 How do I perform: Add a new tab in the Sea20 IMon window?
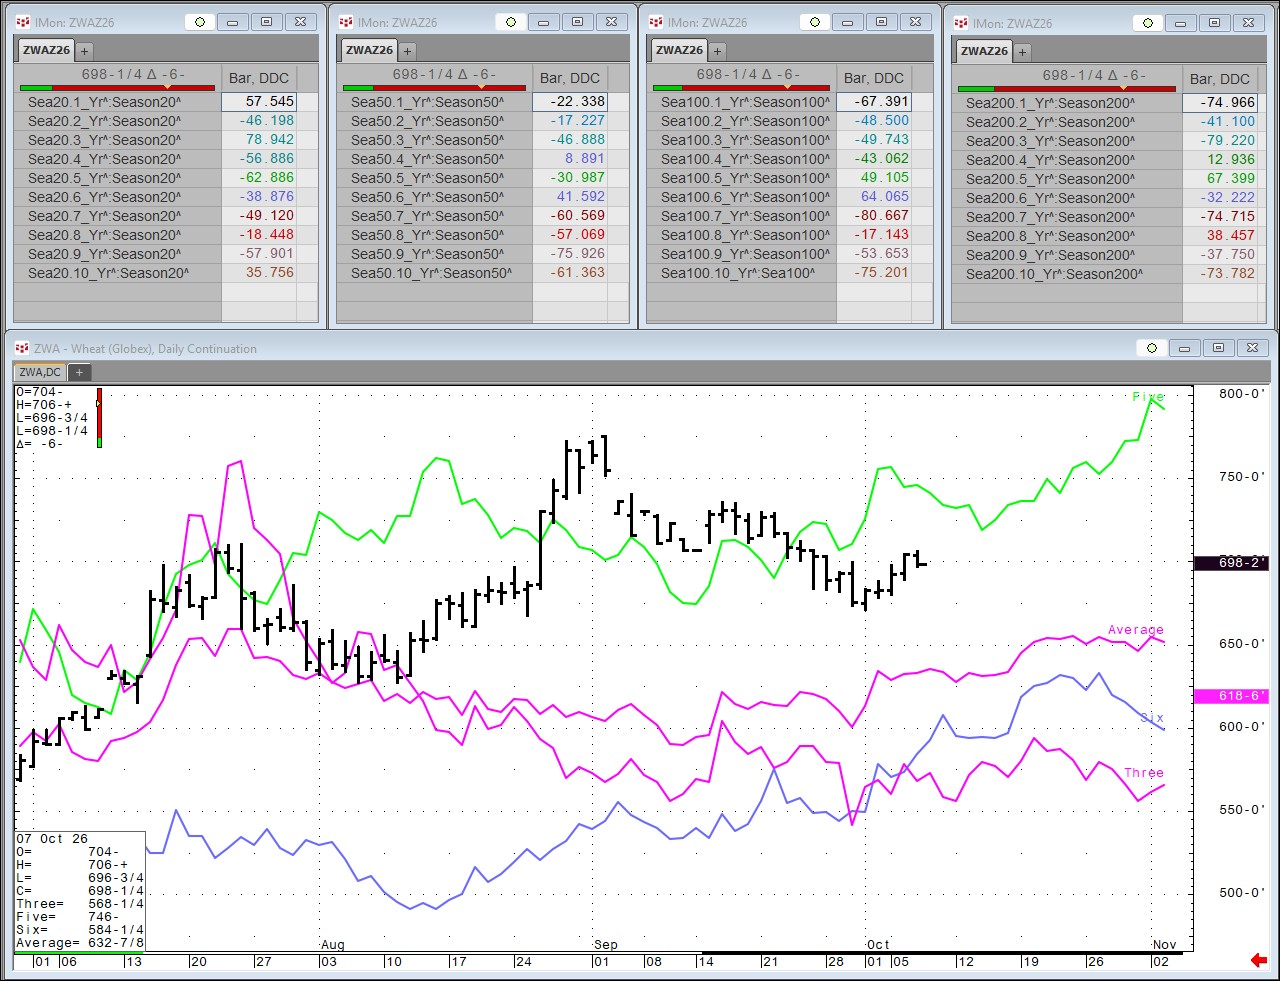pyautogui.click(x=84, y=50)
